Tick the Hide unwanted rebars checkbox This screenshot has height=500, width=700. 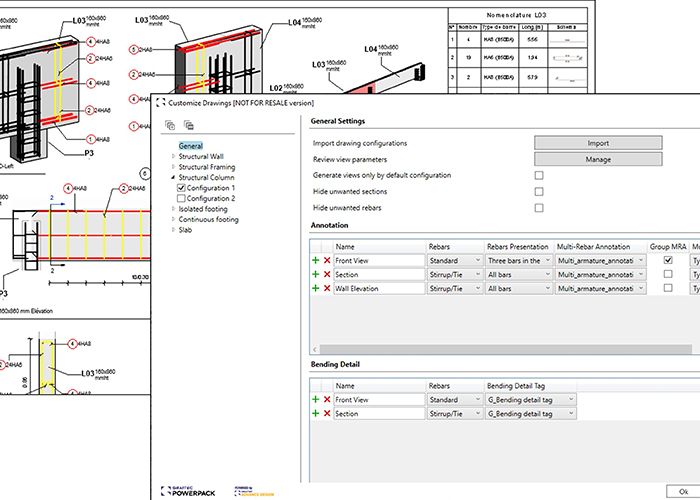point(539,208)
